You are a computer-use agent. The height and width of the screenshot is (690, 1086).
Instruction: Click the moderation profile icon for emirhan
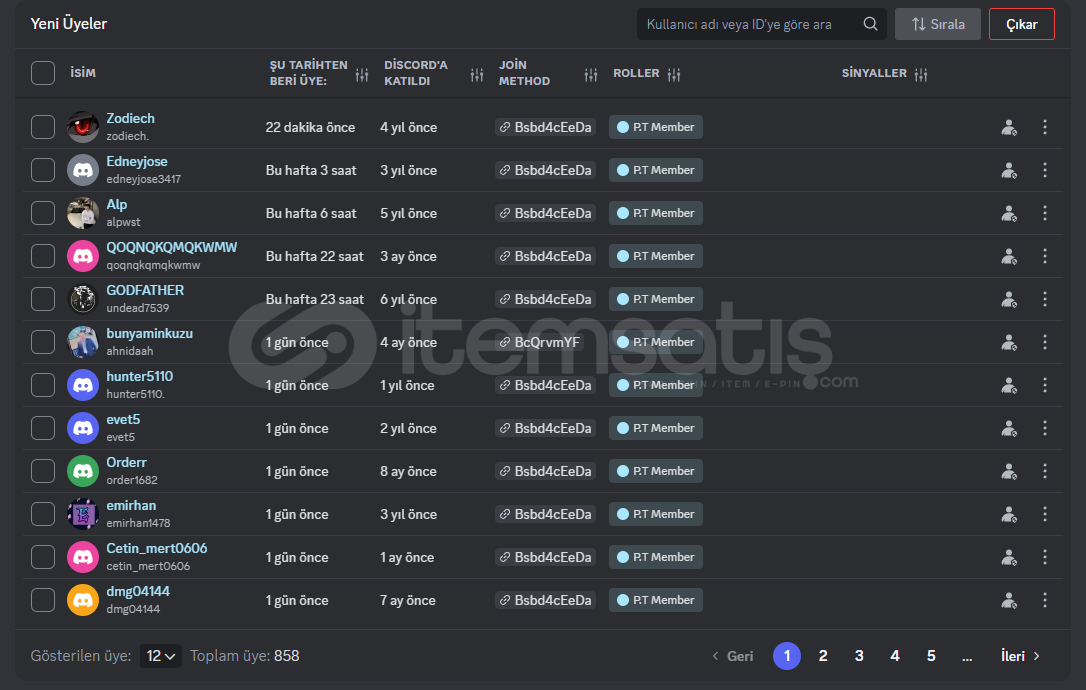click(1009, 514)
